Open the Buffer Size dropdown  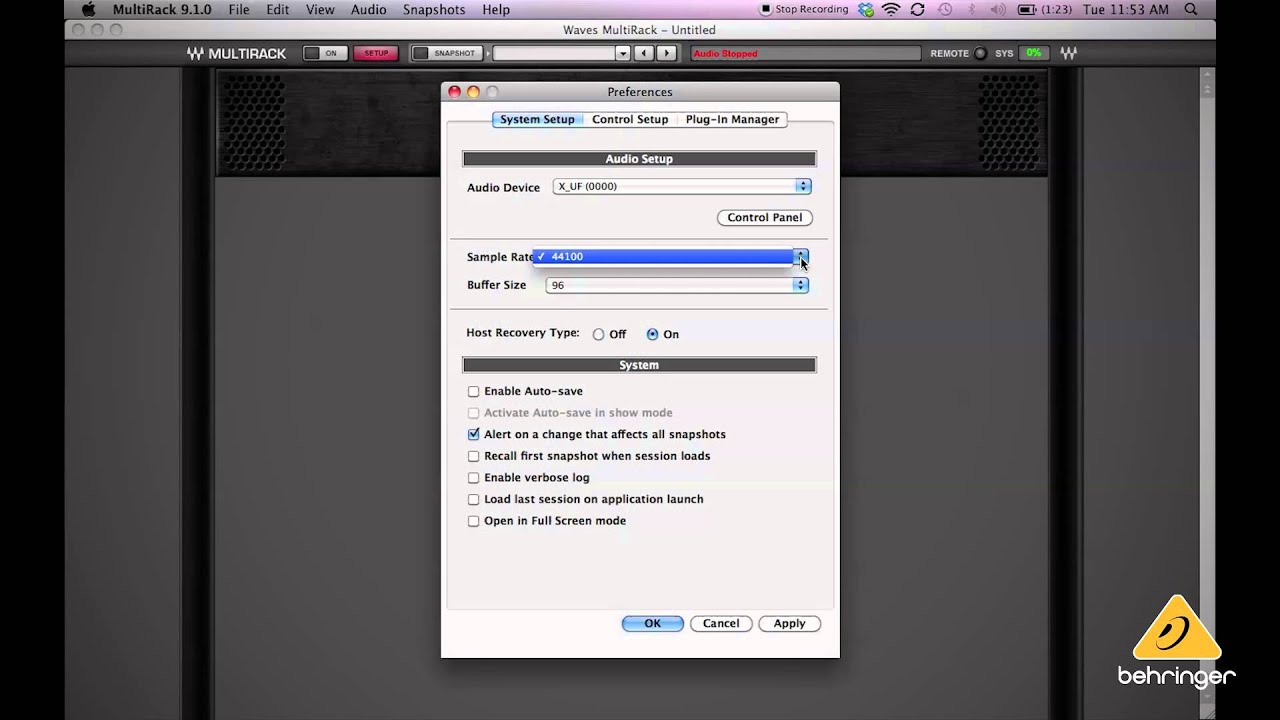[677, 285]
